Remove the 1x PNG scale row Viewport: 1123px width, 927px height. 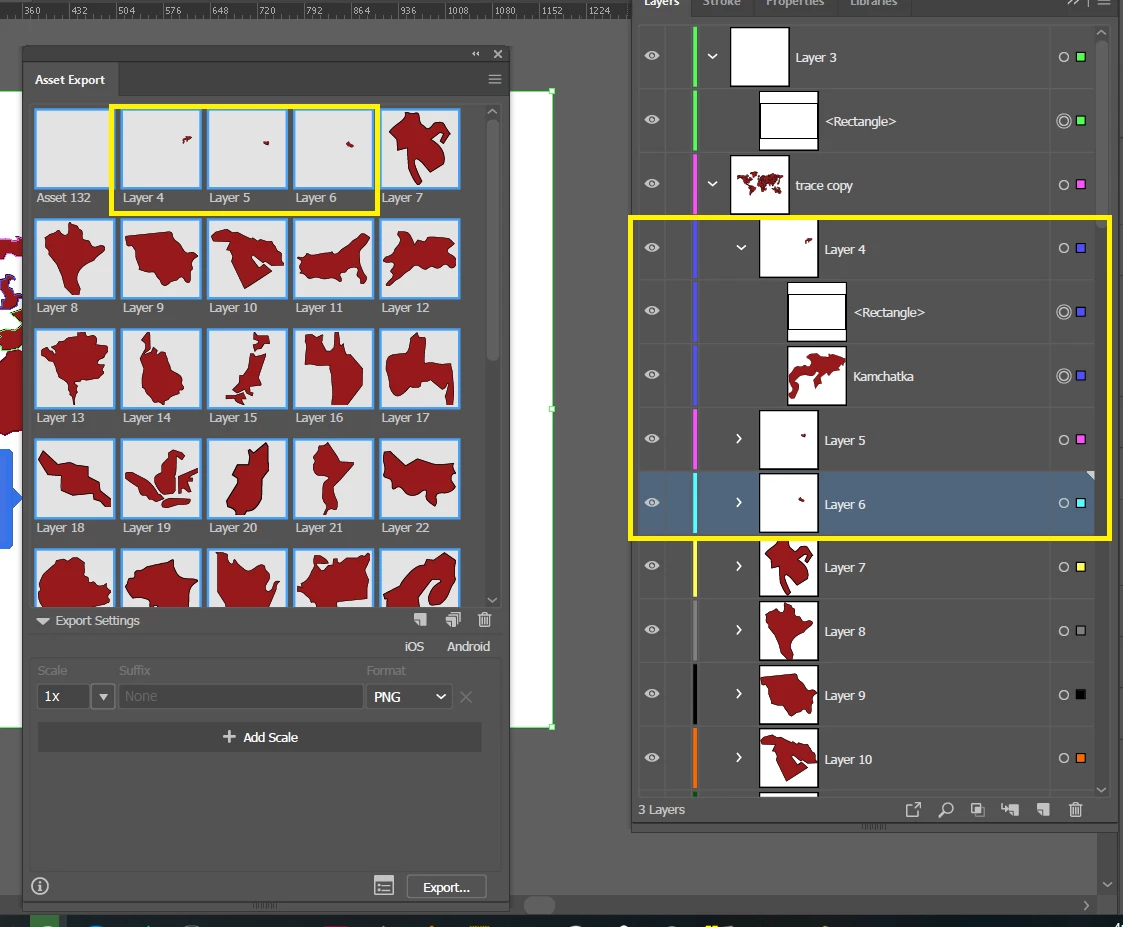click(x=466, y=696)
